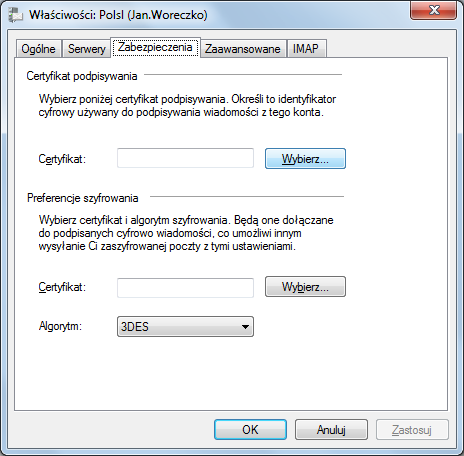The height and width of the screenshot is (456, 464).
Task: Click the Właściwości: Polsl (Jan.Woreczko) title text
Action: 118,15
